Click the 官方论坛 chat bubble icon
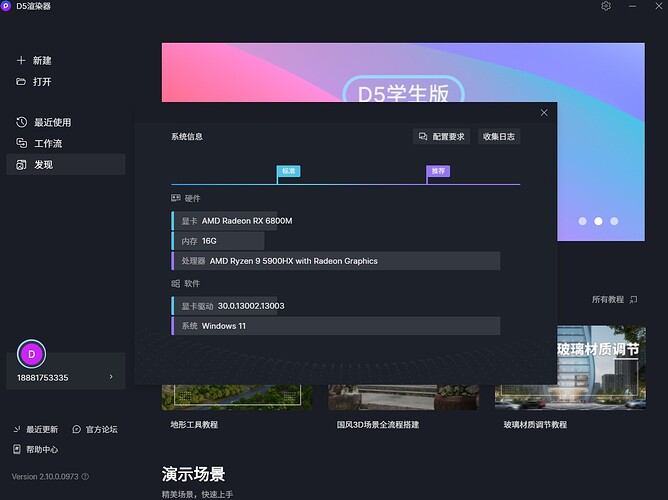The width and height of the screenshot is (668, 500). [x=76, y=429]
